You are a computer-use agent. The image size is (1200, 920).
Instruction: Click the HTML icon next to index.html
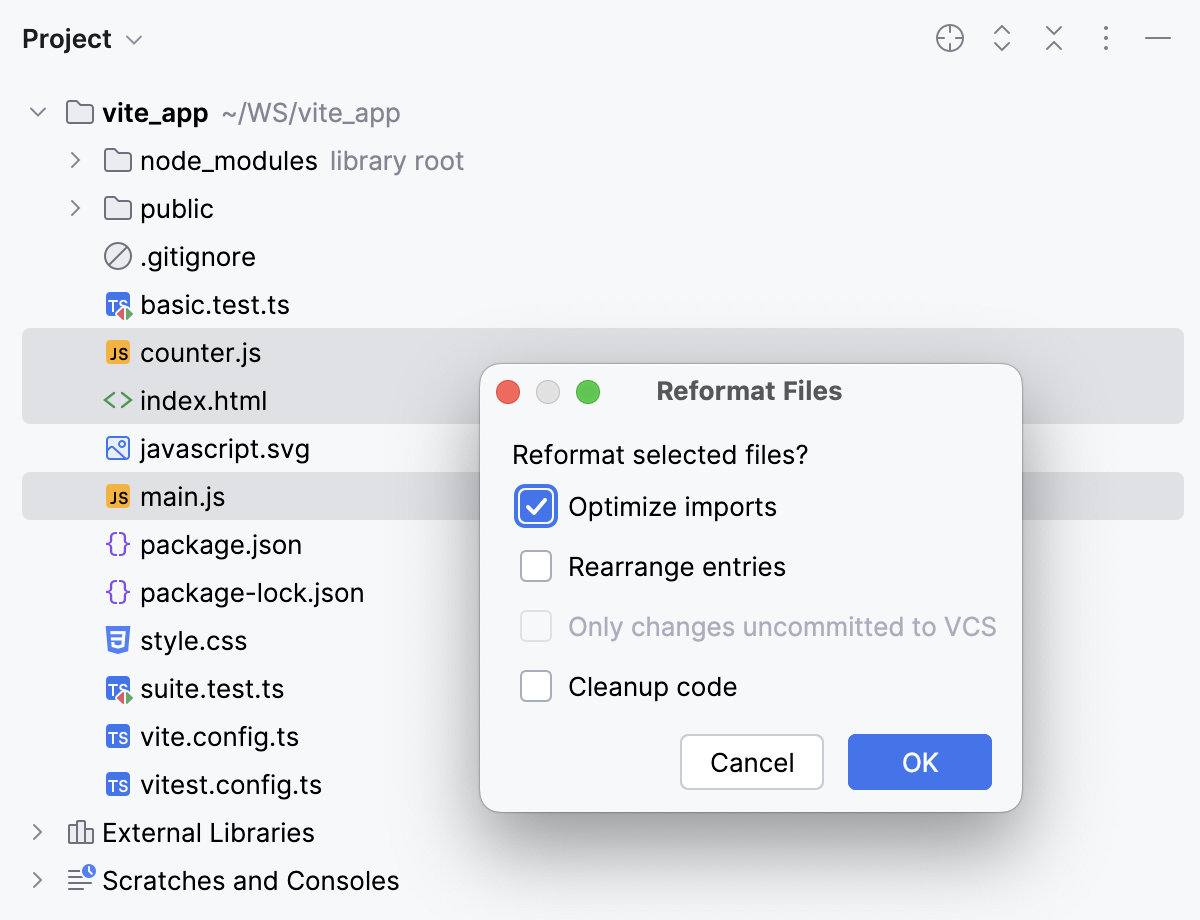(x=118, y=400)
